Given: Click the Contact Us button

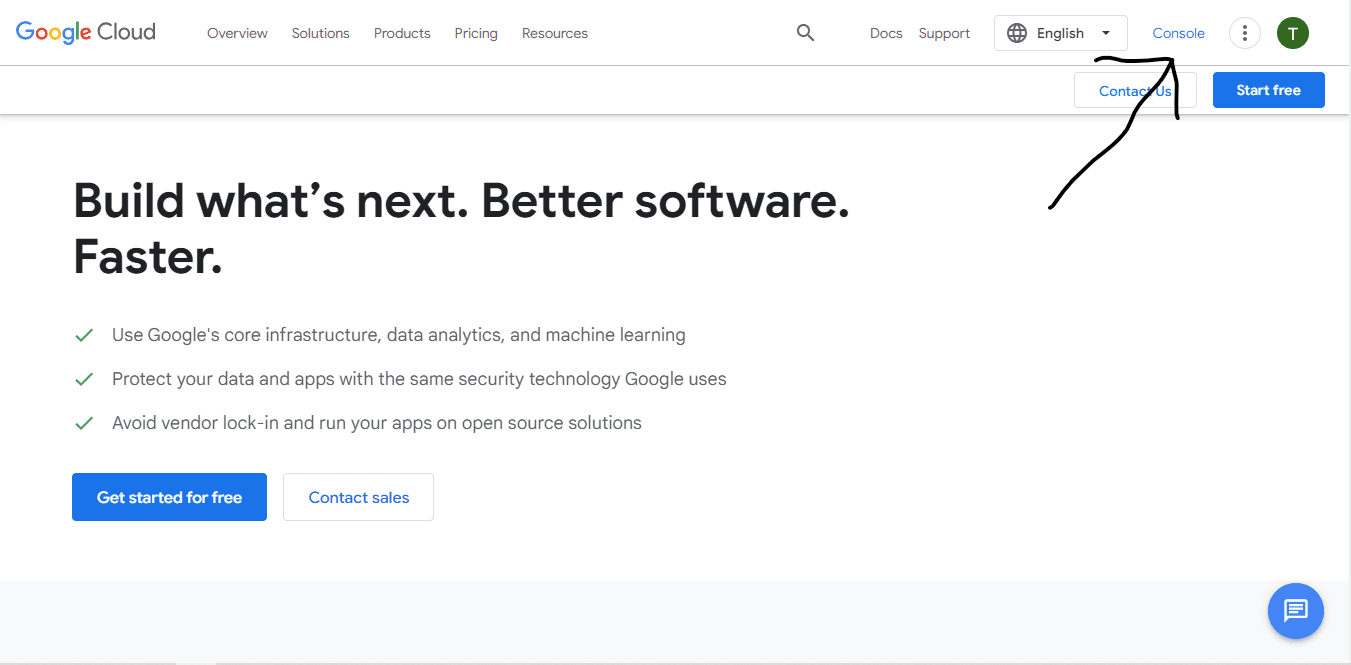Looking at the screenshot, I should click(x=1135, y=90).
